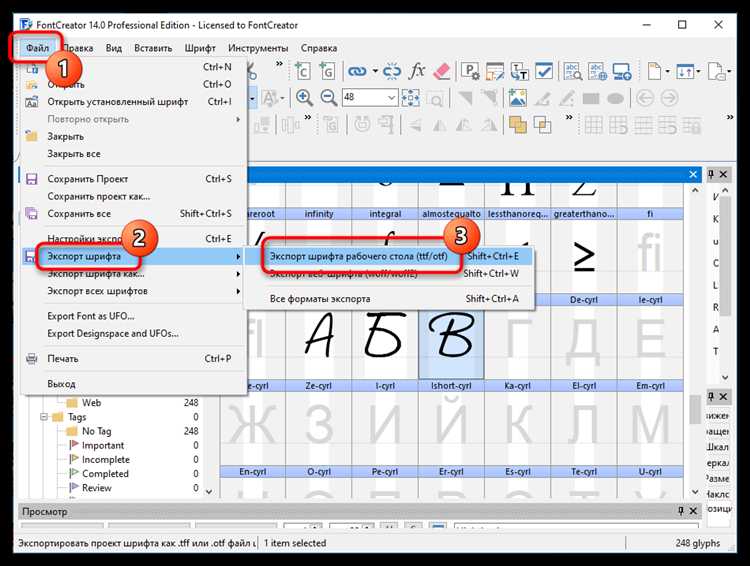The height and width of the screenshot is (566, 750).
Task: Select the greater-than-or-equal glyph cell
Action: tap(584, 257)
